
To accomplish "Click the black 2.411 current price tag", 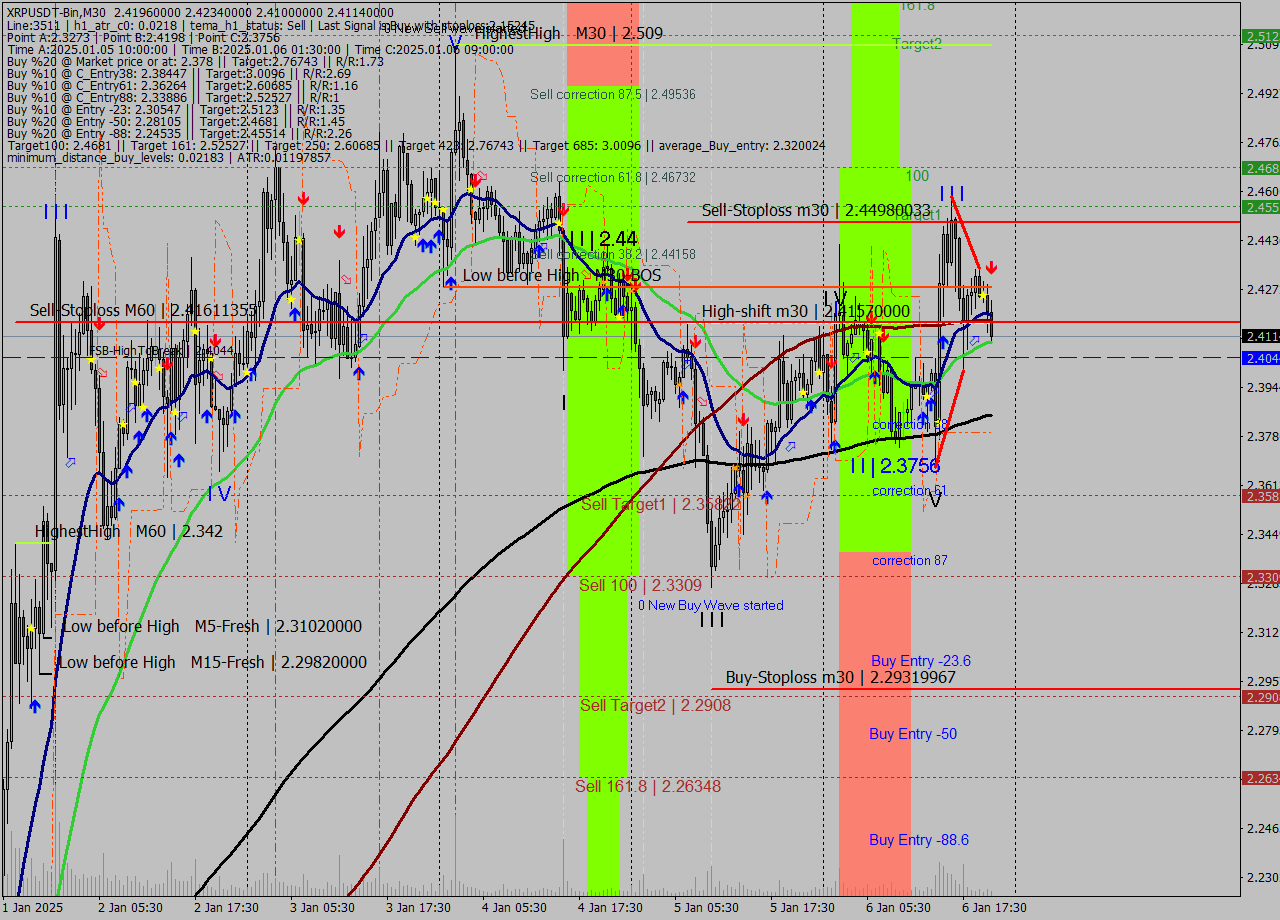I will click(1261, 336).
